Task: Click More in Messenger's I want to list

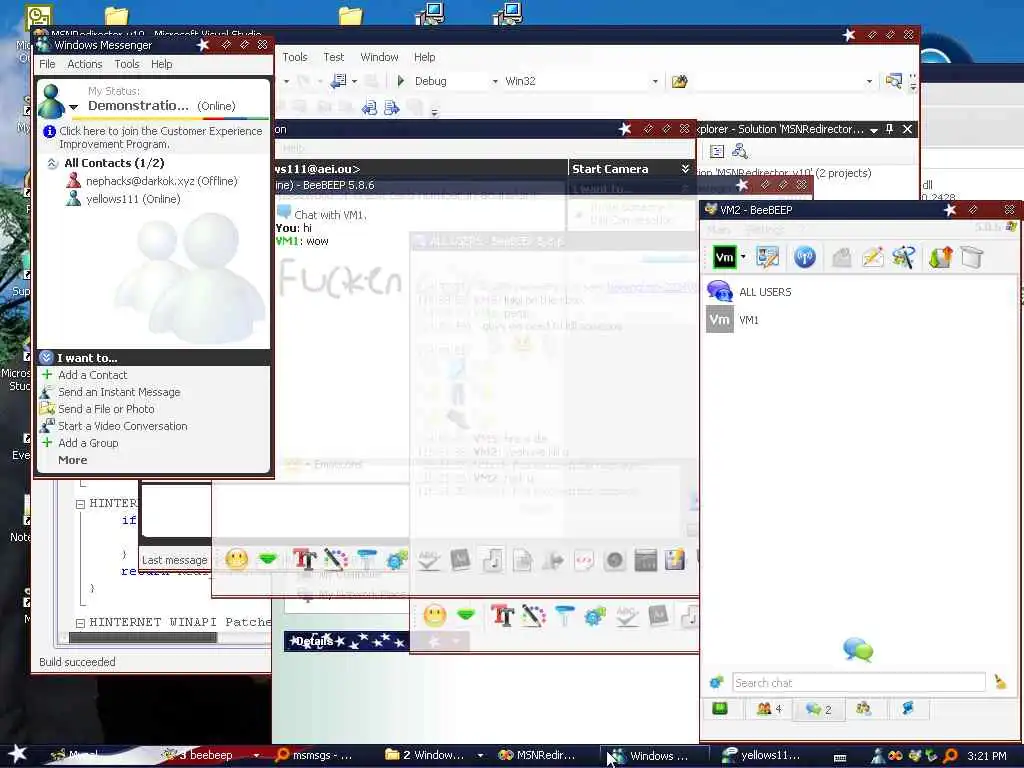Action: (x=72, y=460)
